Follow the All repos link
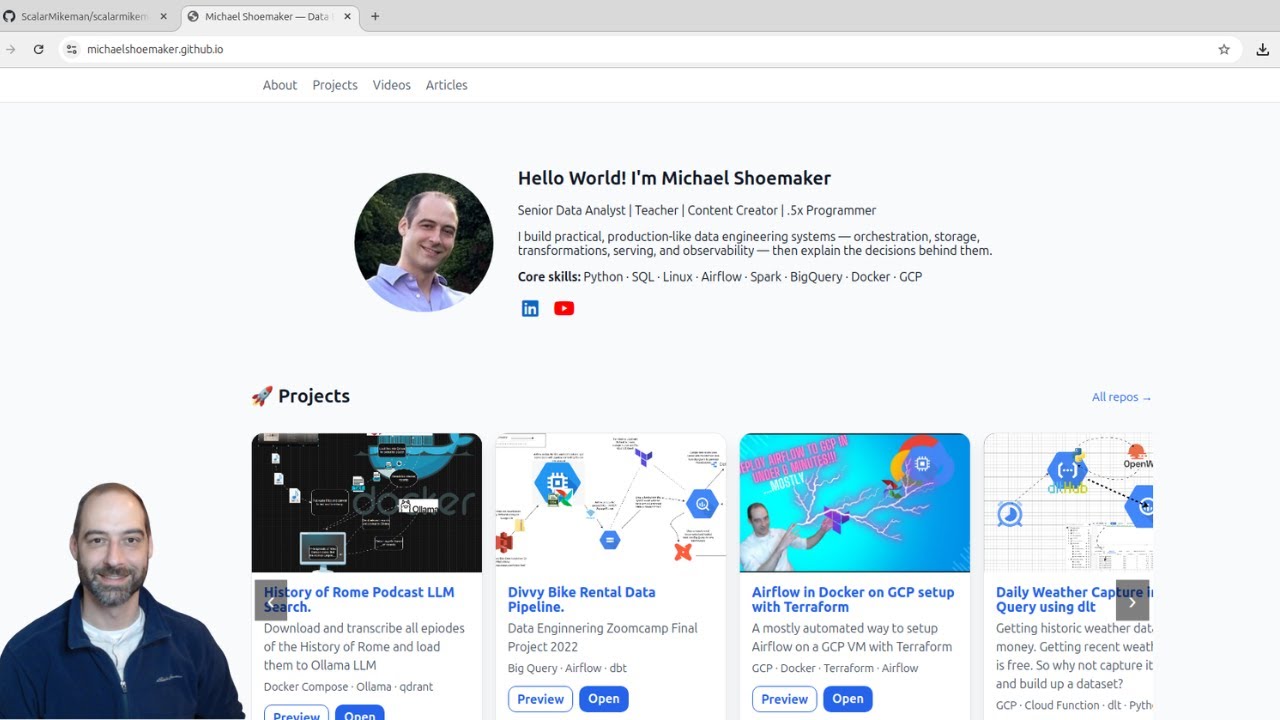Screen dimensions: 1280x720 [1122, 397]
